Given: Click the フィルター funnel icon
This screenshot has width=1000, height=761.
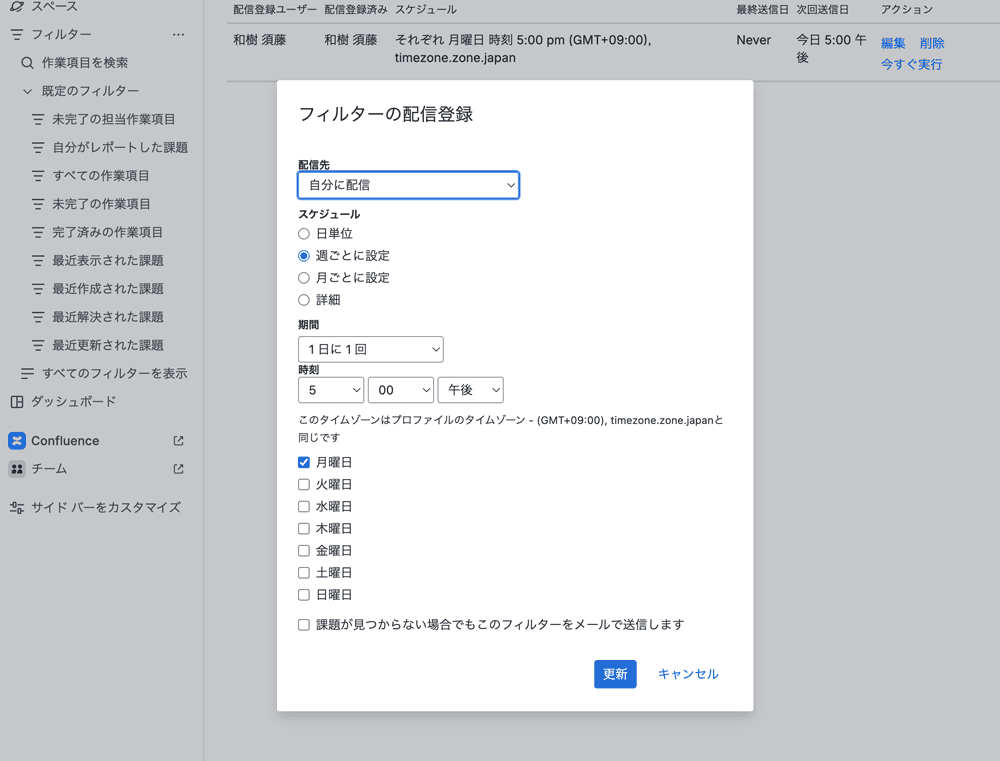Looking at the screenshot, I should [15, 33].
